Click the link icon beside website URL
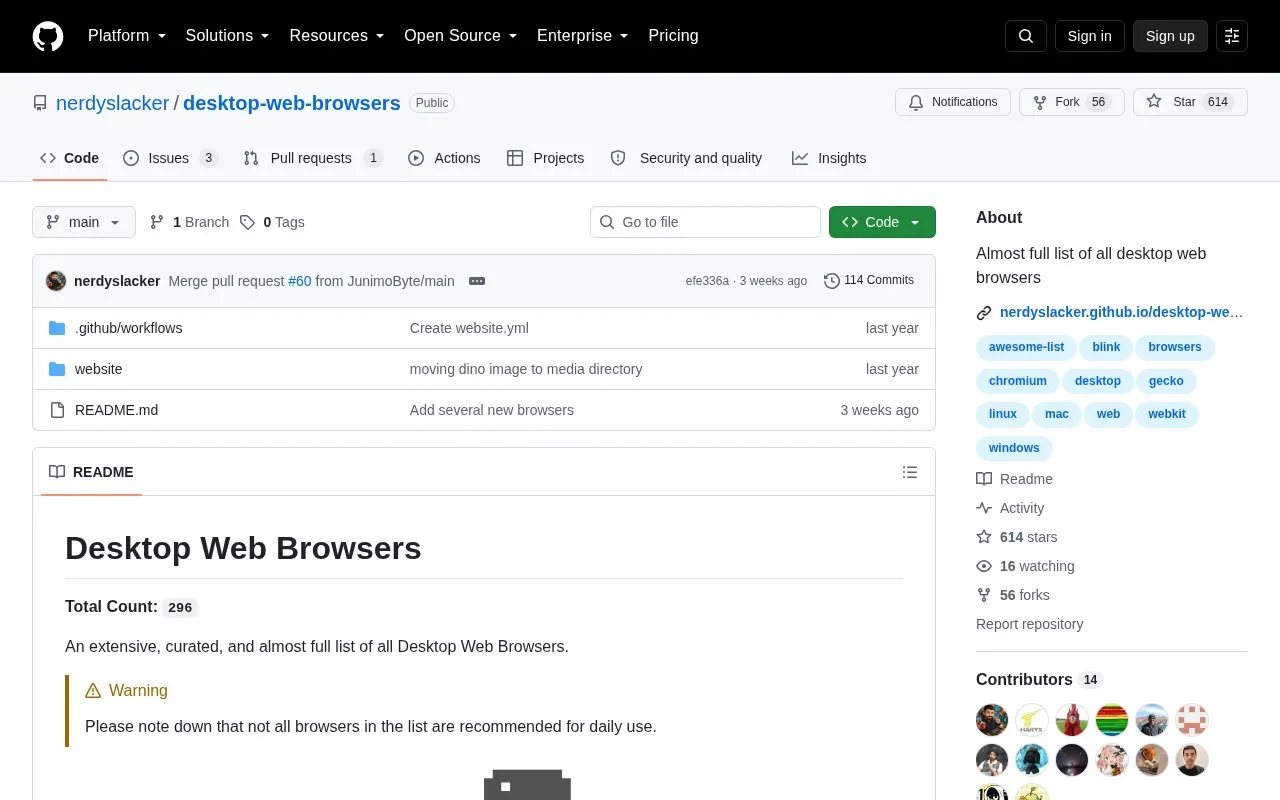The image size is (1280, 800). (x=984, y=312)
